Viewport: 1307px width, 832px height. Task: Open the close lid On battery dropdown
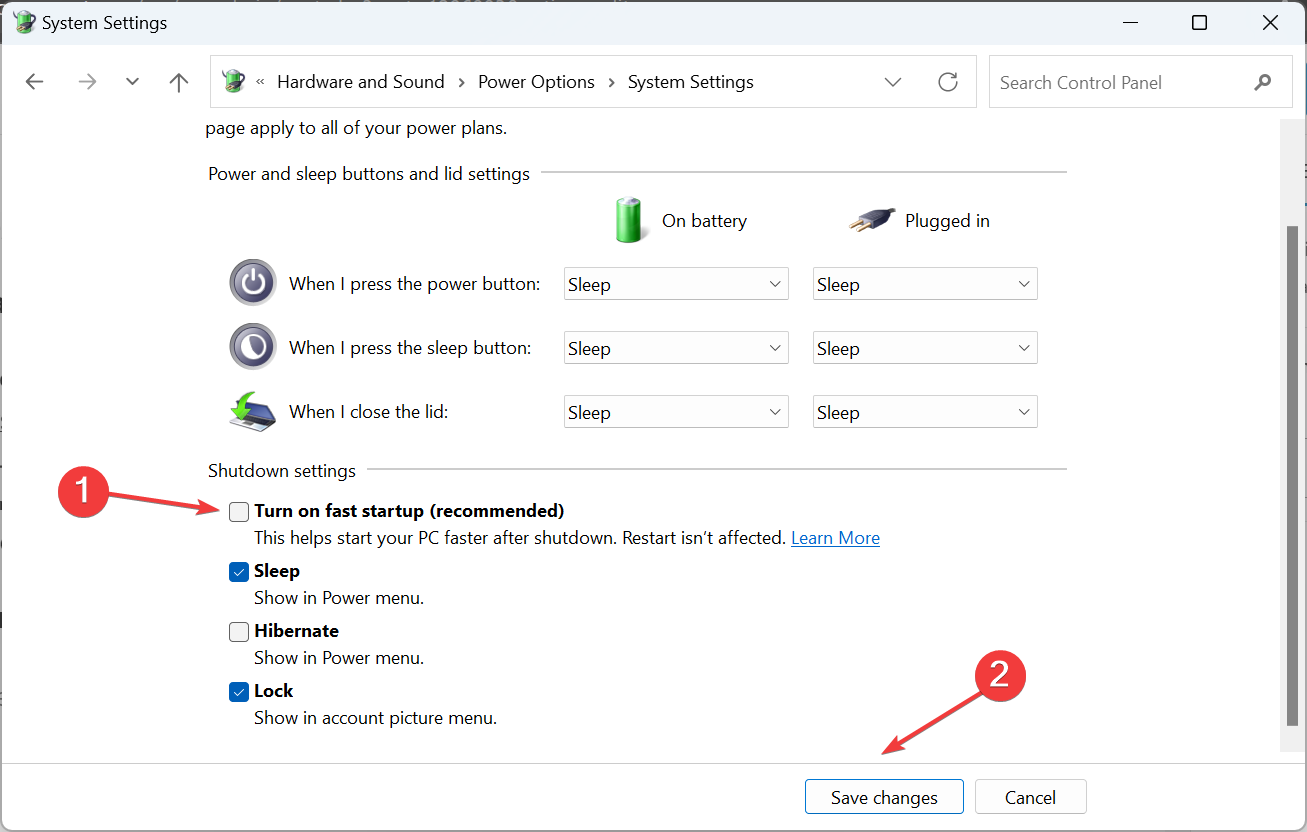pos(676,412)
